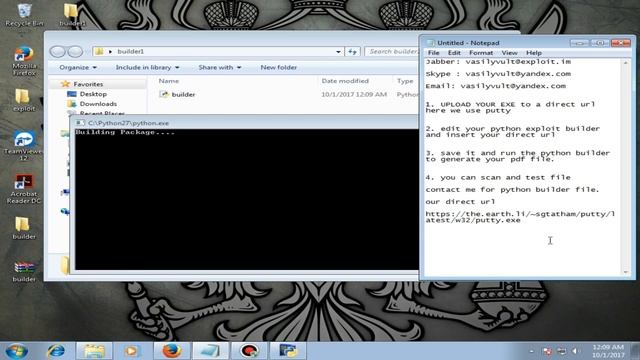The width and height of the screenshot is (640, 360).
Task: Open Acrobat Reader DC desktop shortcut
Action: pos(24,189)
